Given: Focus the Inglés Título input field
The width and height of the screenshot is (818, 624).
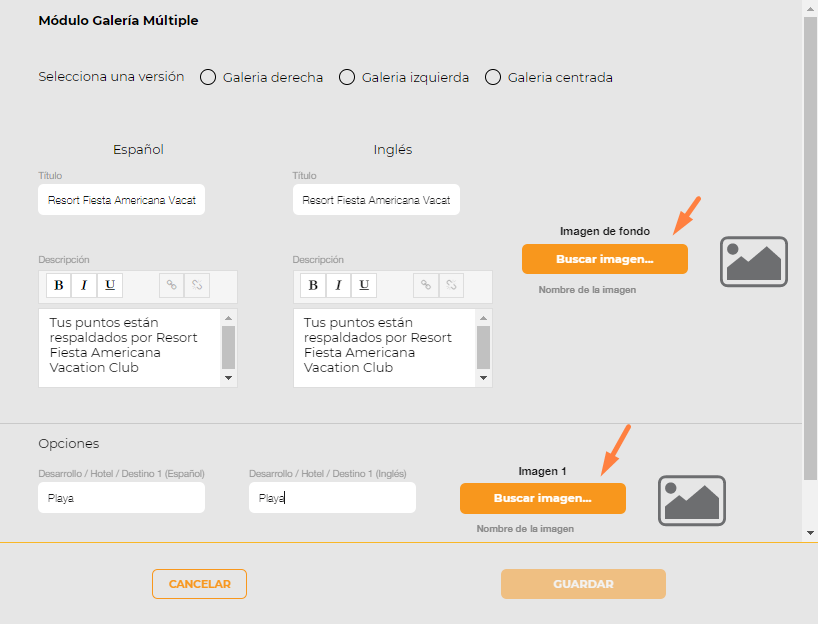Looking at the screenshot, I should [x=376, y=199].
